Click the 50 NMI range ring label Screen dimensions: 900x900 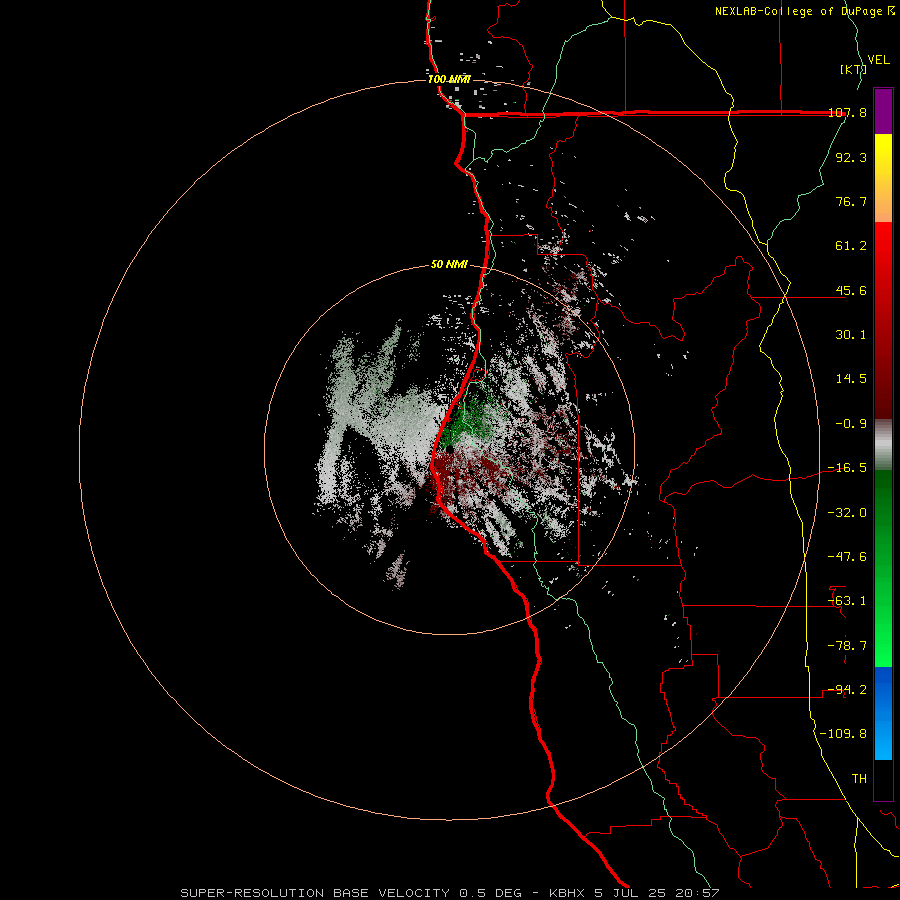449,265
